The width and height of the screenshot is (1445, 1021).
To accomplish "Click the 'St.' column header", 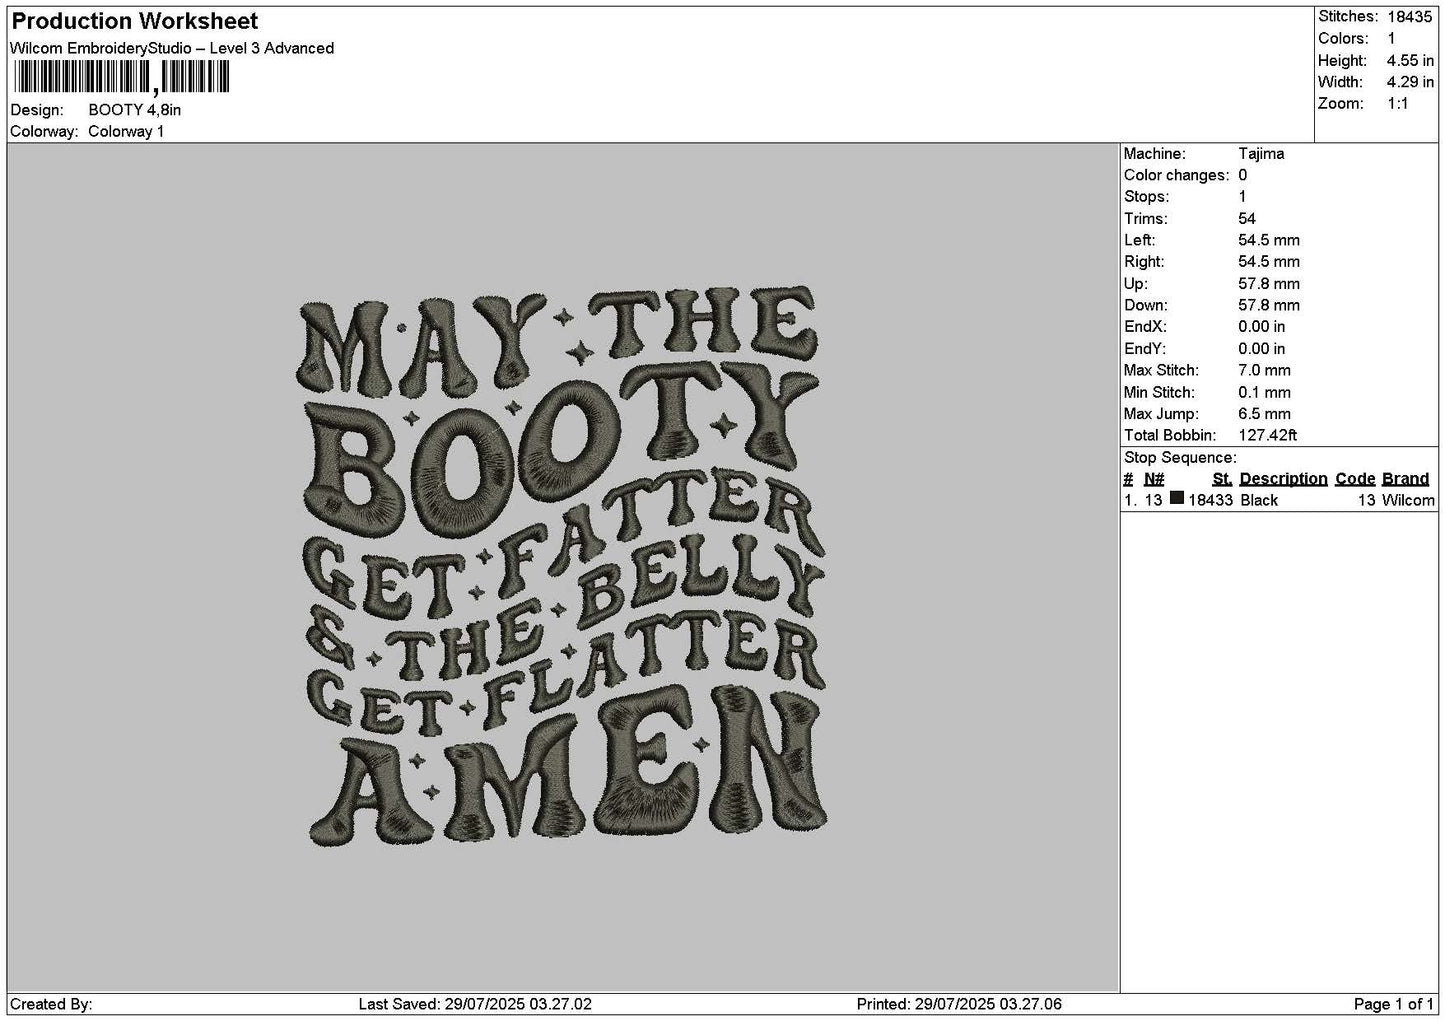I will tap(1222, 479).
